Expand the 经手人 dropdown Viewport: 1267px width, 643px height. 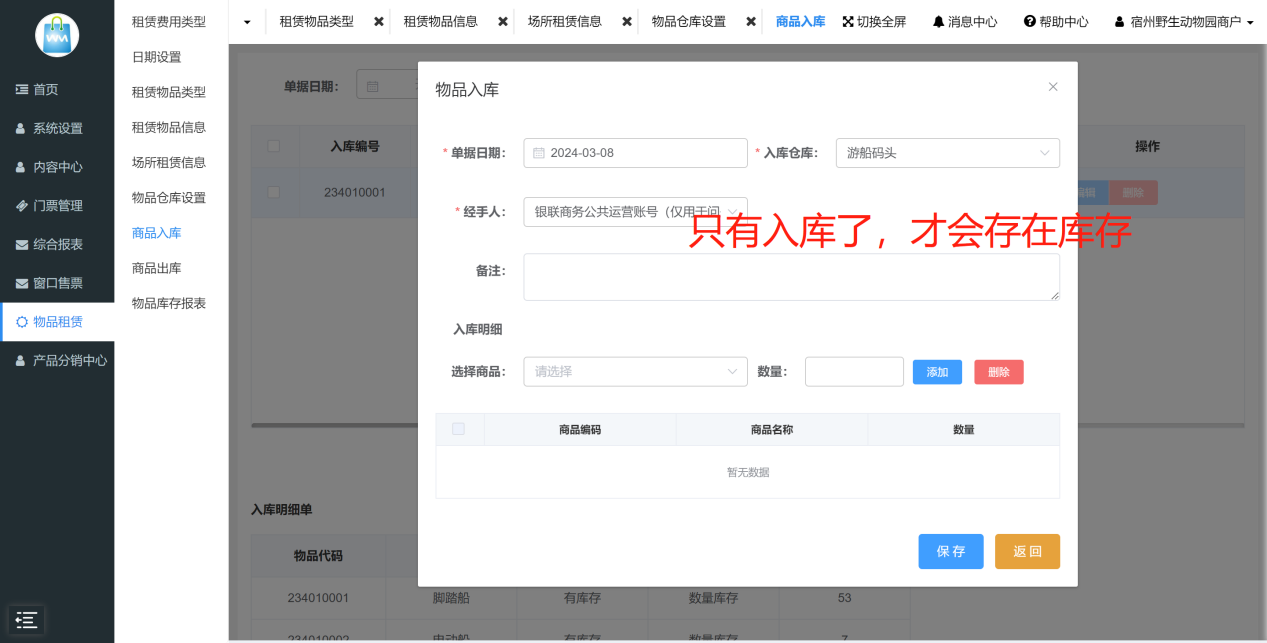point(634,212)
